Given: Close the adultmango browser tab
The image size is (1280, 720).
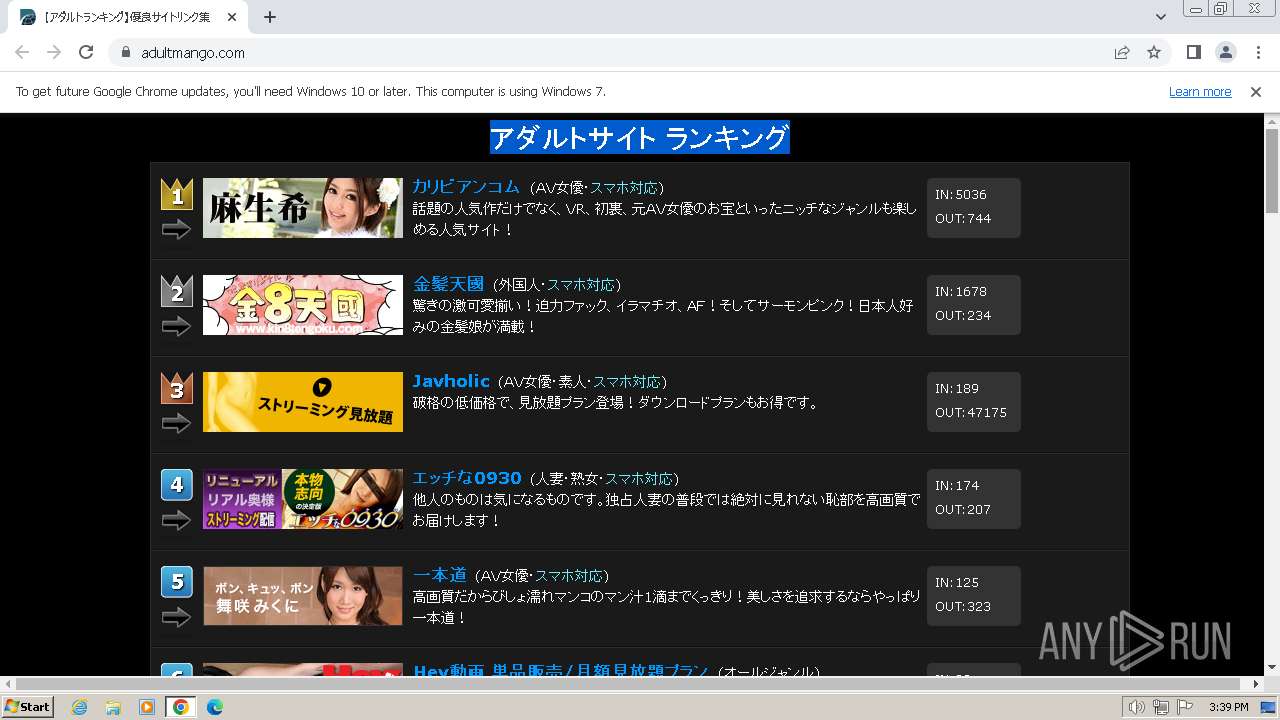Looking at the screenshot, I should 233,17.
